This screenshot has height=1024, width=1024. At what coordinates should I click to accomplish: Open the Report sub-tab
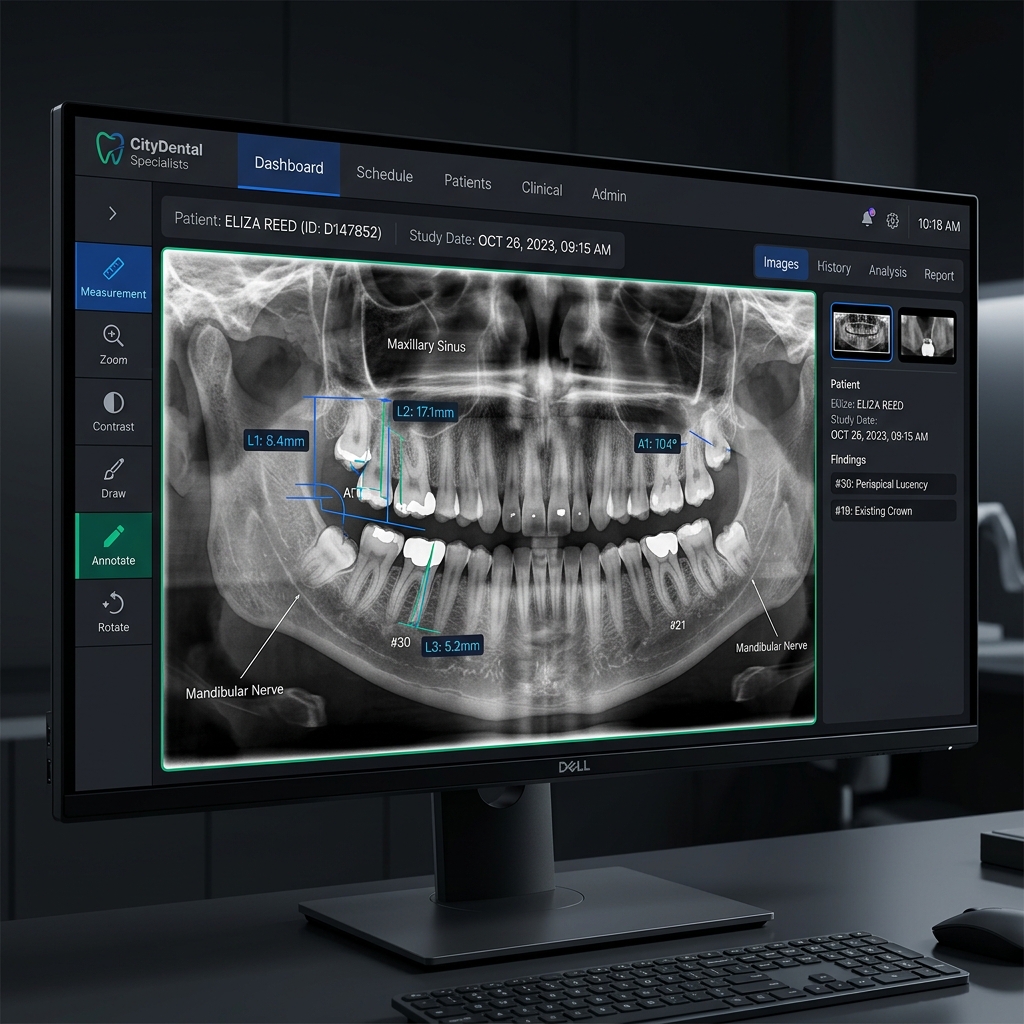point(939,275)
